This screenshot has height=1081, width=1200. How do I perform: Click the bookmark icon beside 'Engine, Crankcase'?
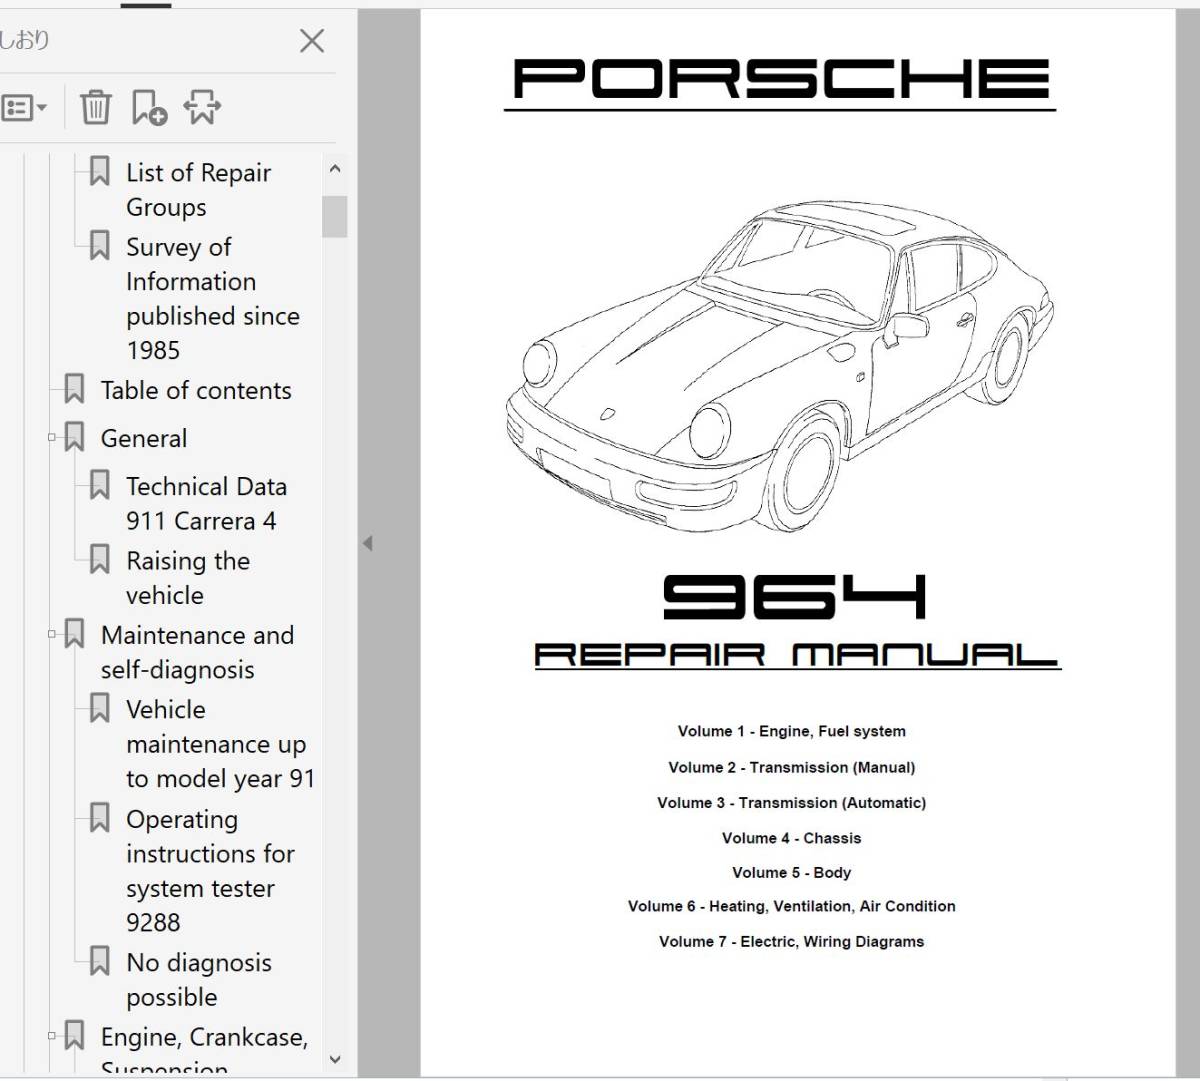point(74,1036)
